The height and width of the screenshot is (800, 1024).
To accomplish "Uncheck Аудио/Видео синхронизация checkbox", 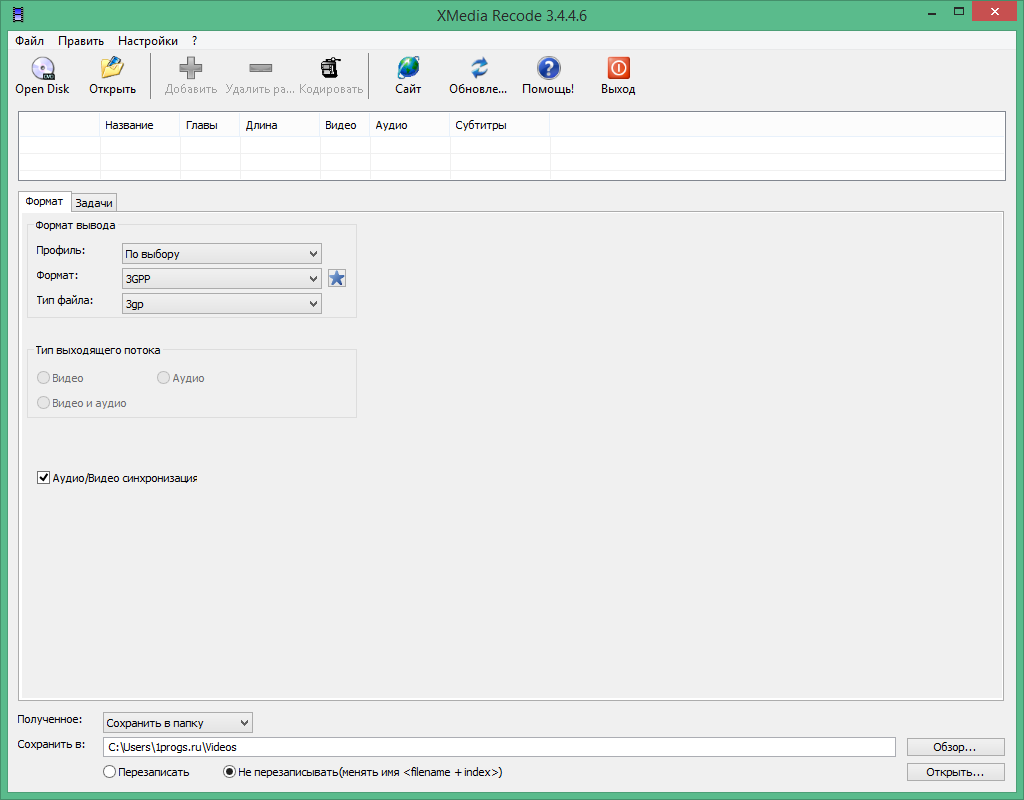I will tap(43, 478).
